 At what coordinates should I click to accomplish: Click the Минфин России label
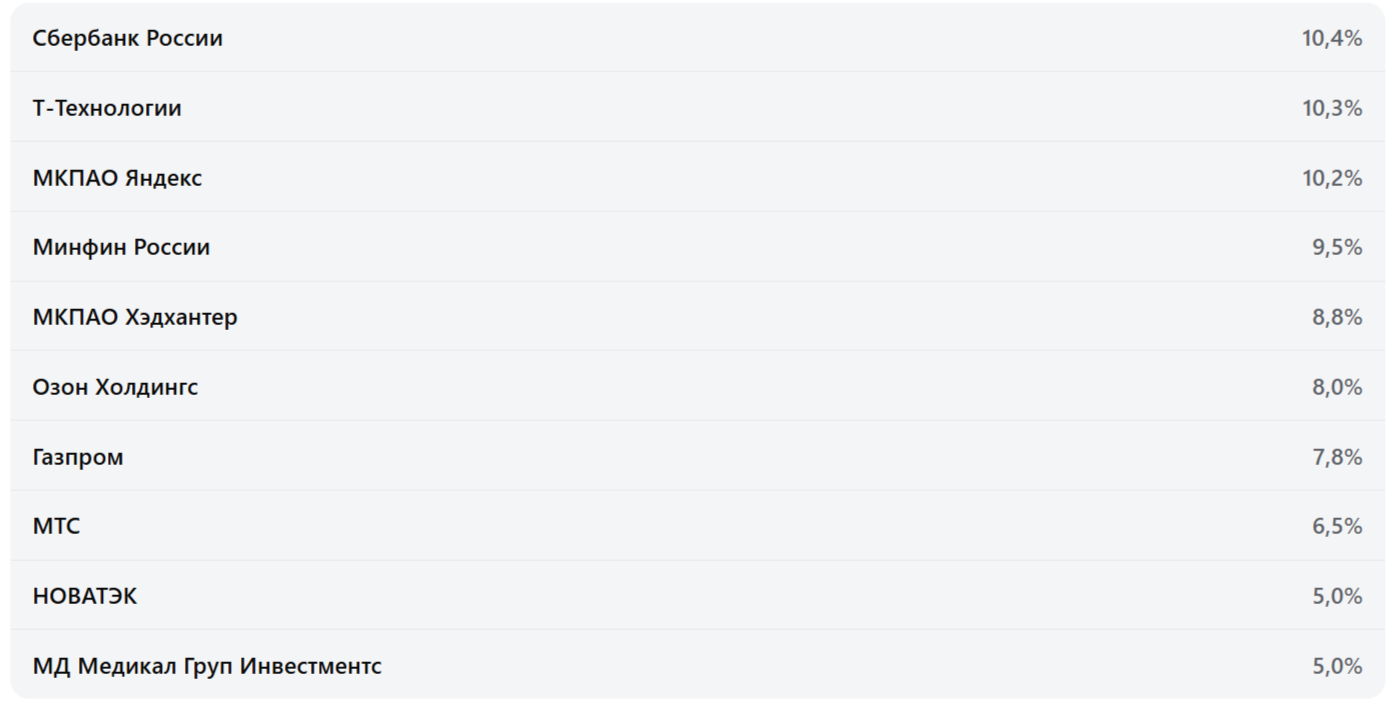(121, 247)
